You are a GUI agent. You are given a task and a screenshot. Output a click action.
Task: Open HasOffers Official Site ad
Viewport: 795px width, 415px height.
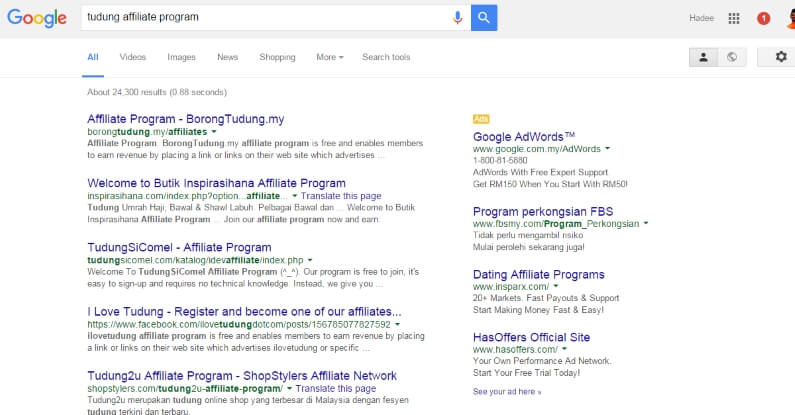[531, 337]
